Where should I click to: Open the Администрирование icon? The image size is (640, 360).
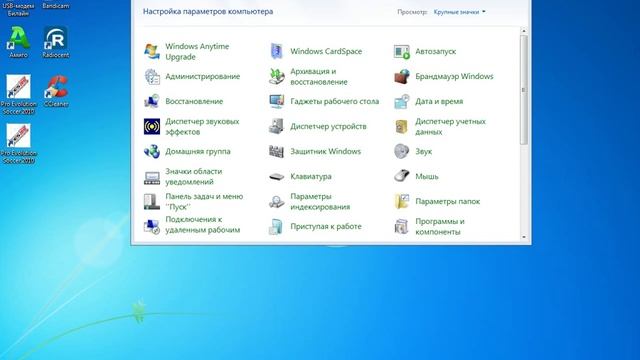[x=152, y=77]
